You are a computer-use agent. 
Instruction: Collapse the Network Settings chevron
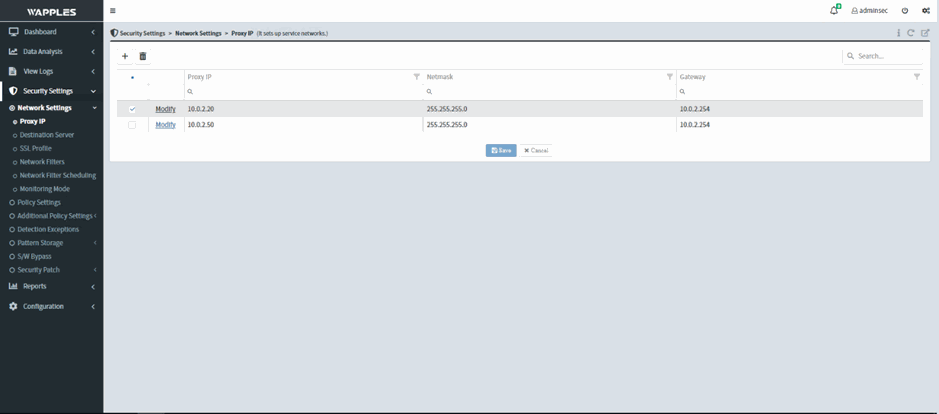(94, 108)
